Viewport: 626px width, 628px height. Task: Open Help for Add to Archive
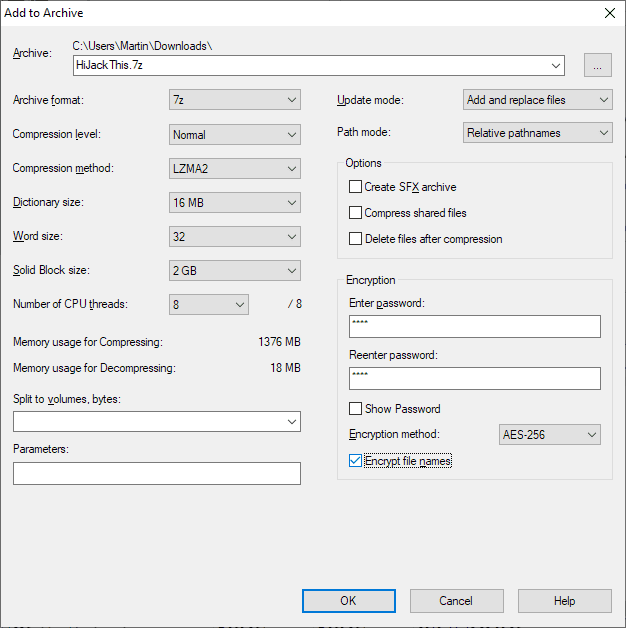tap(564, 601)
